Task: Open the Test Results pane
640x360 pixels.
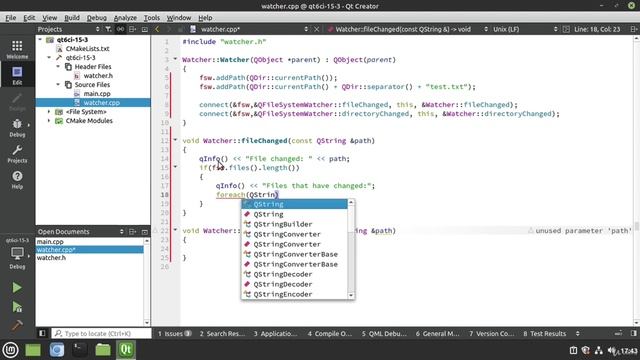Action: pyautogui.click(x=545, y=333)
